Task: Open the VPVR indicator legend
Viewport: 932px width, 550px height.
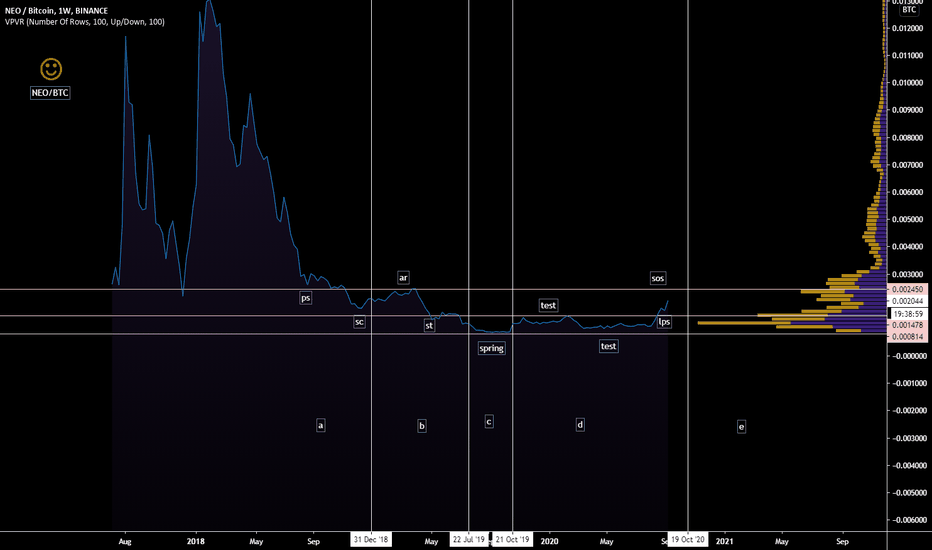Action: pos(85,22)
